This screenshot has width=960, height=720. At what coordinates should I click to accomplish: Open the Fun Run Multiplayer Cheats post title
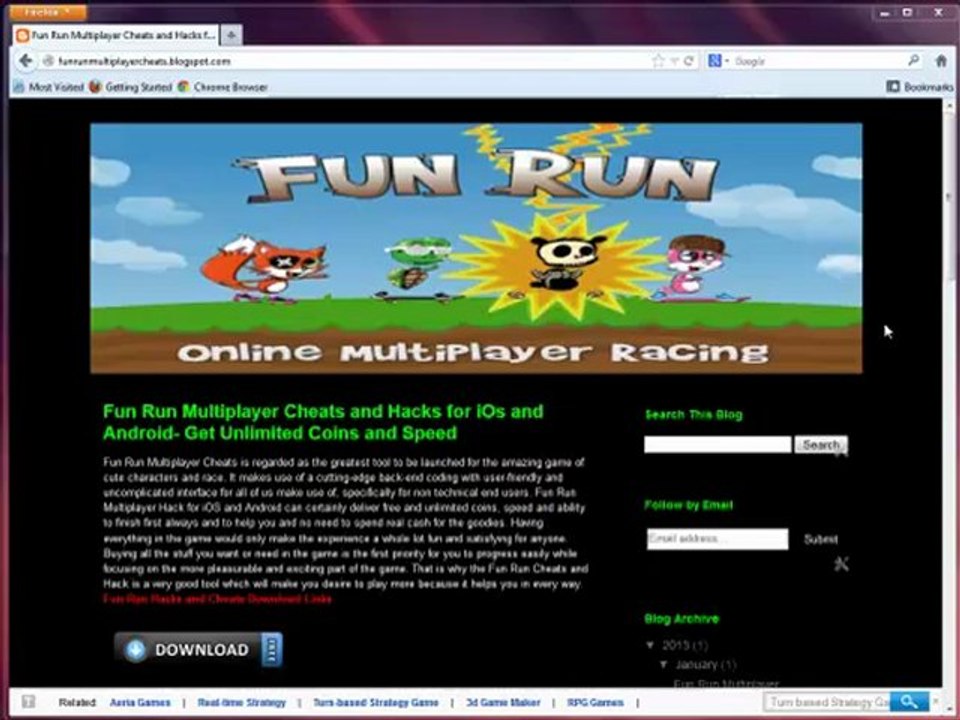tap(323, 422)
